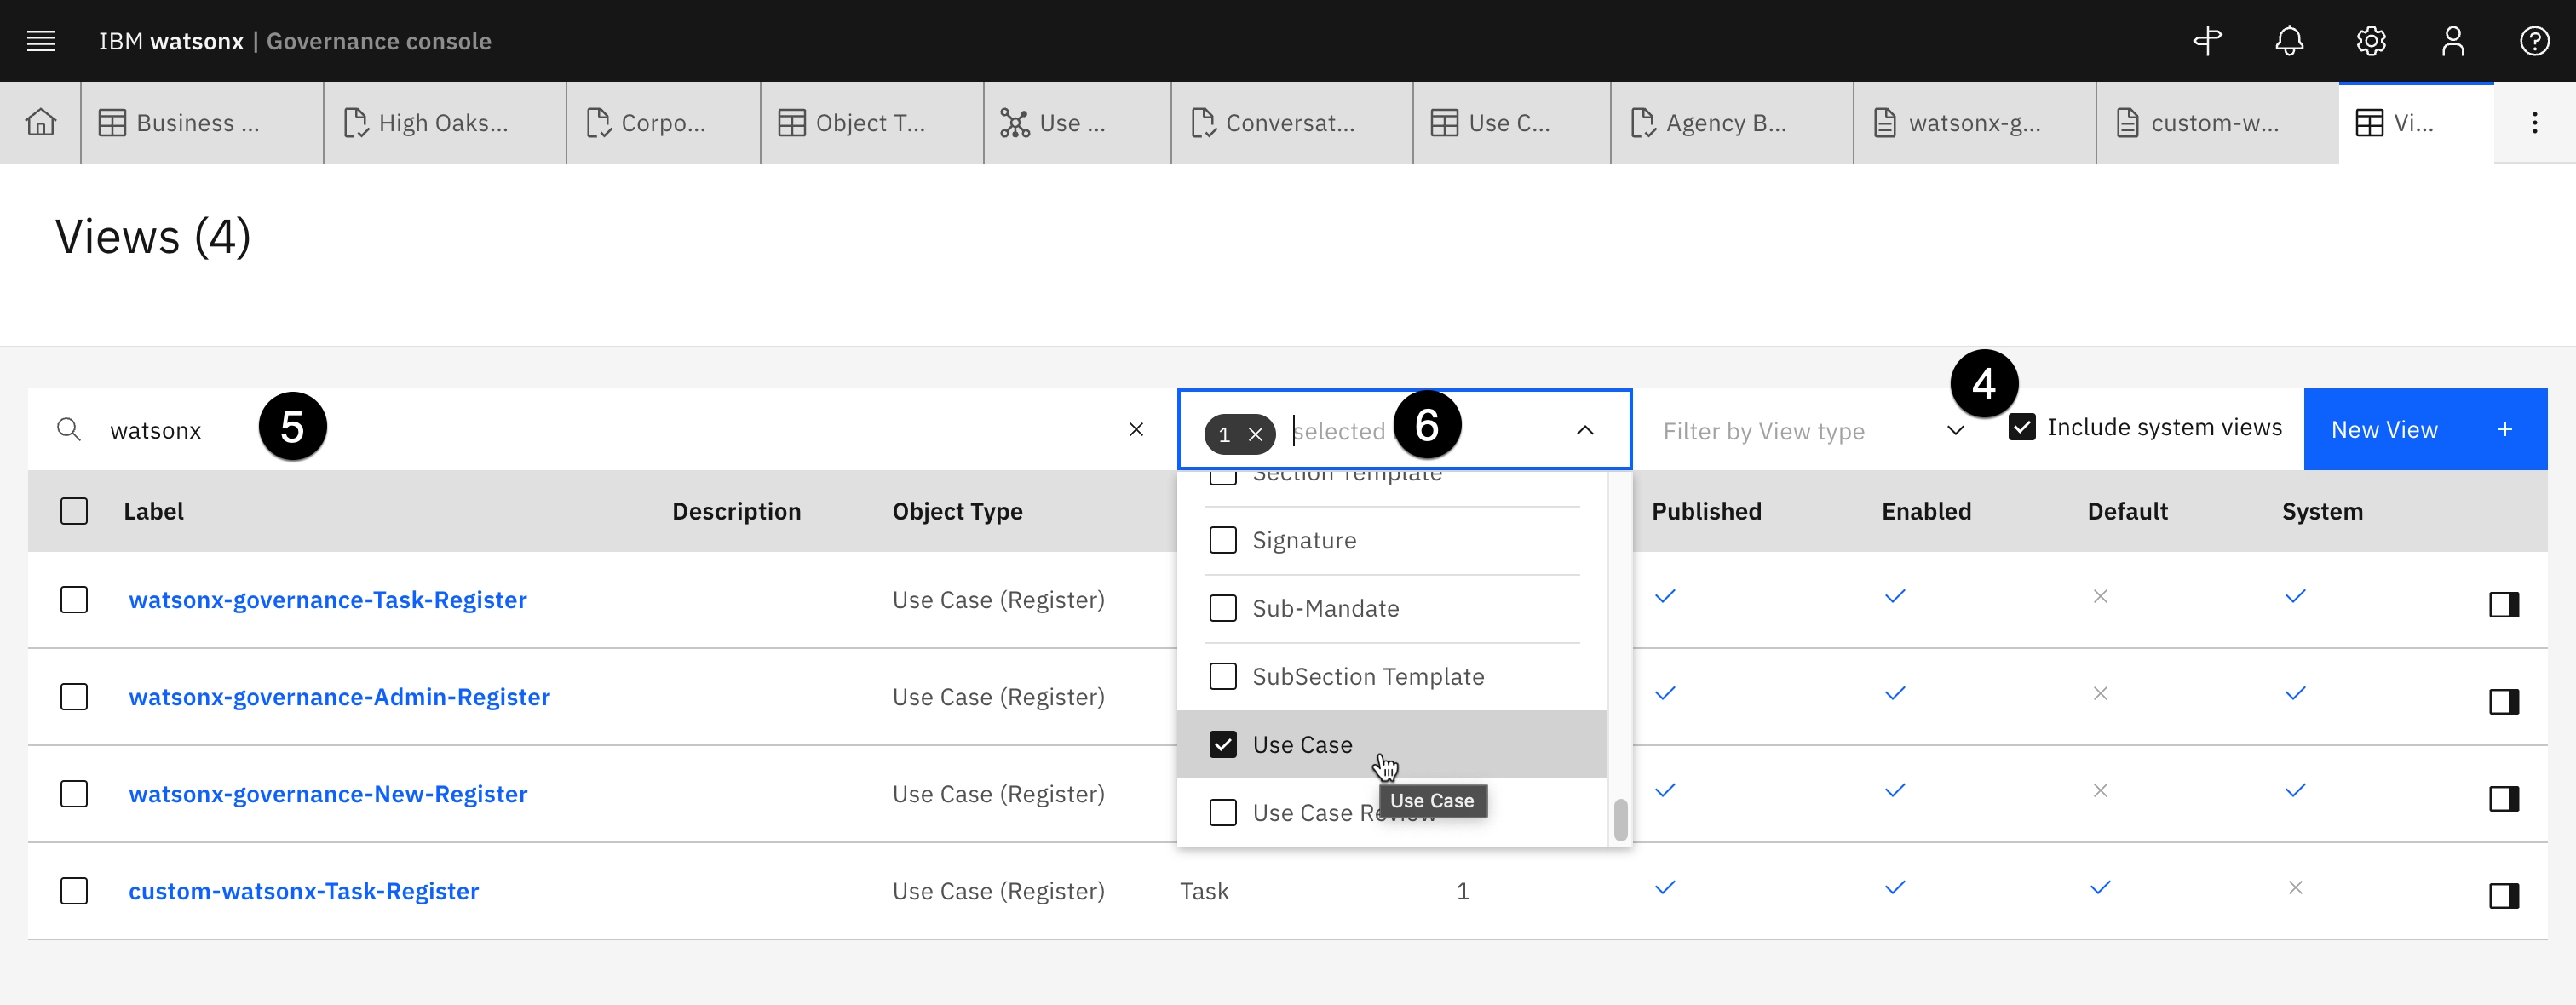Open side panel for watsonx-governance-New-Register row
The width and height of the screenshot is (2576, 1005).
click(2503, 798)
